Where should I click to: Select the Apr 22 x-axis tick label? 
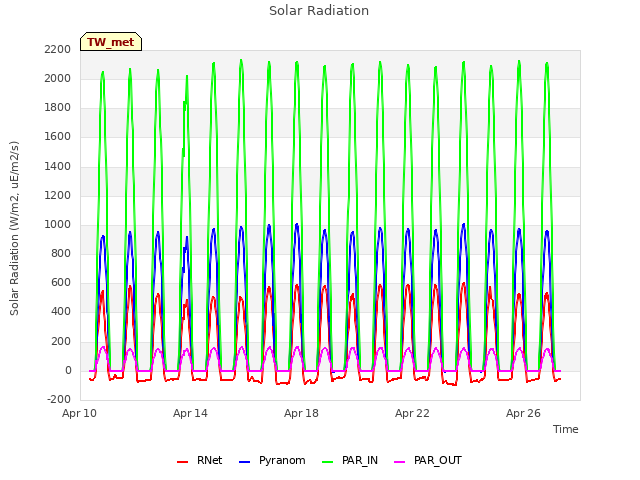tap(412, 413)
